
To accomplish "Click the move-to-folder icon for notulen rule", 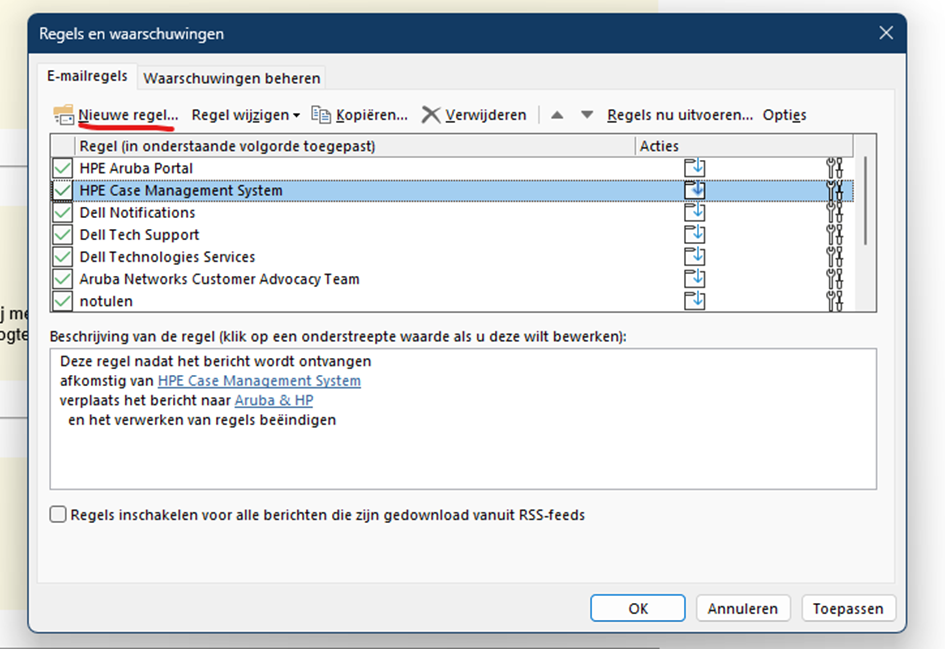I will pyautogui.click(x=694, y=300).
